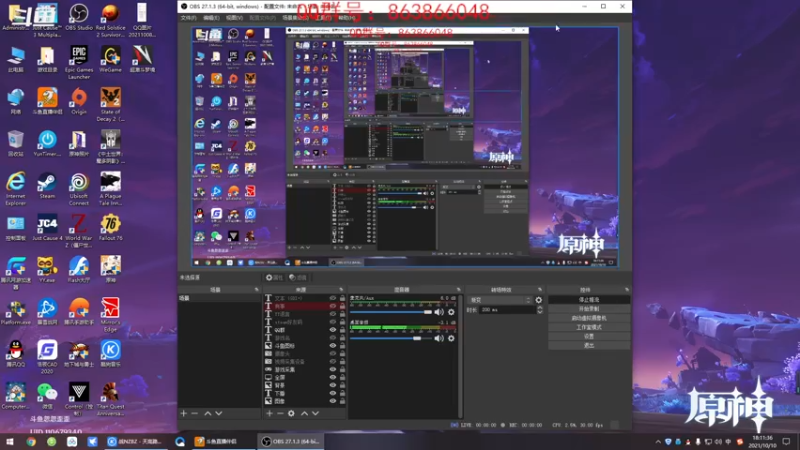Move the scene down with the arrow in the 场景 panel
This screenshot has width=800, height=450.
click(219, 413)
